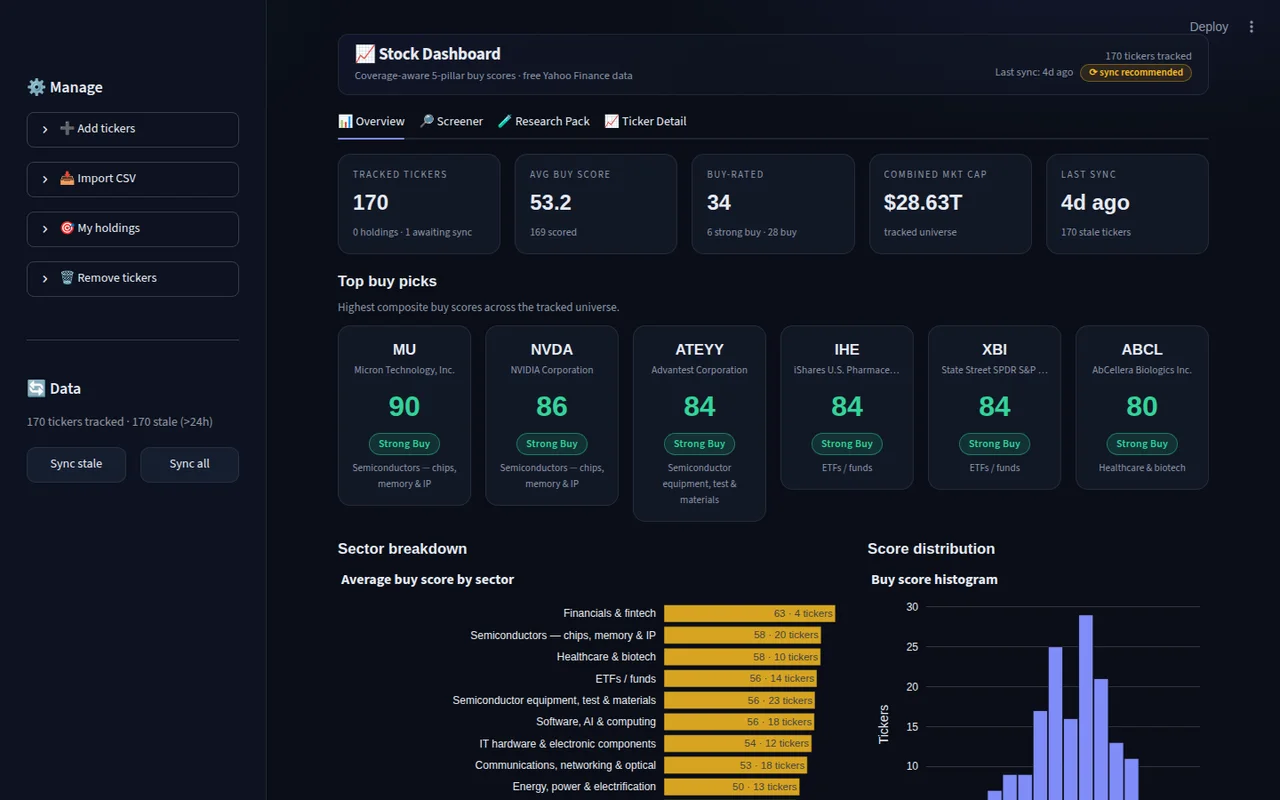
Task: Click the Energy, power & electrification bar
Action: (731, 787)
